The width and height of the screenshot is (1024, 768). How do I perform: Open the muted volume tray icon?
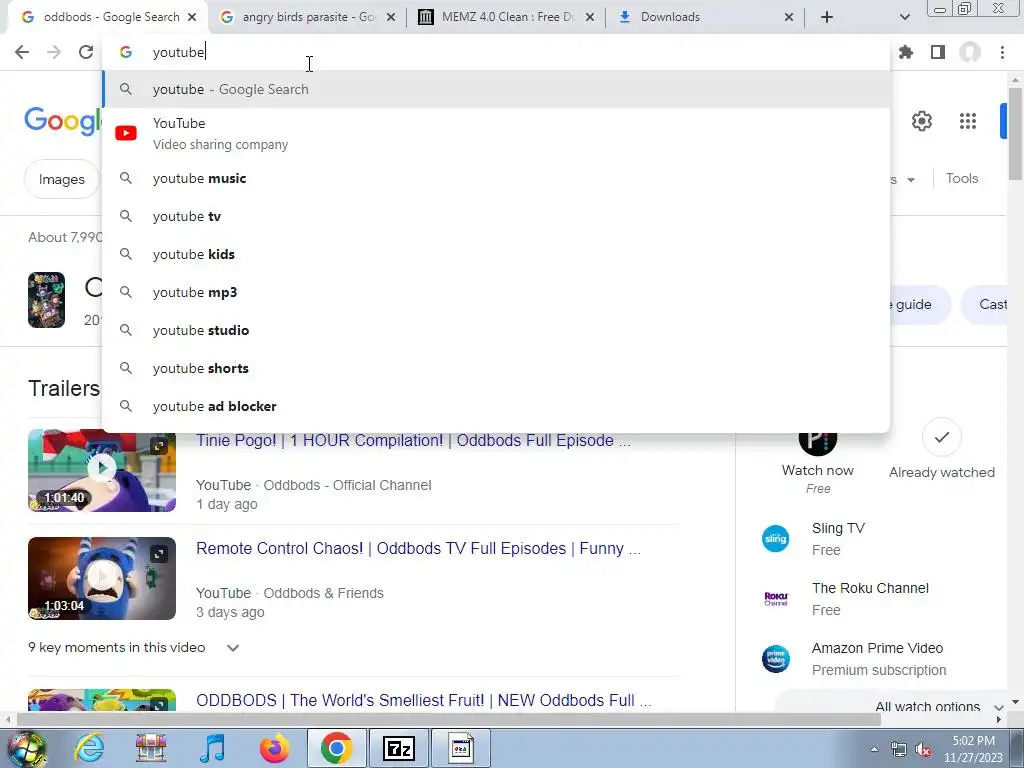coord(923,750)
